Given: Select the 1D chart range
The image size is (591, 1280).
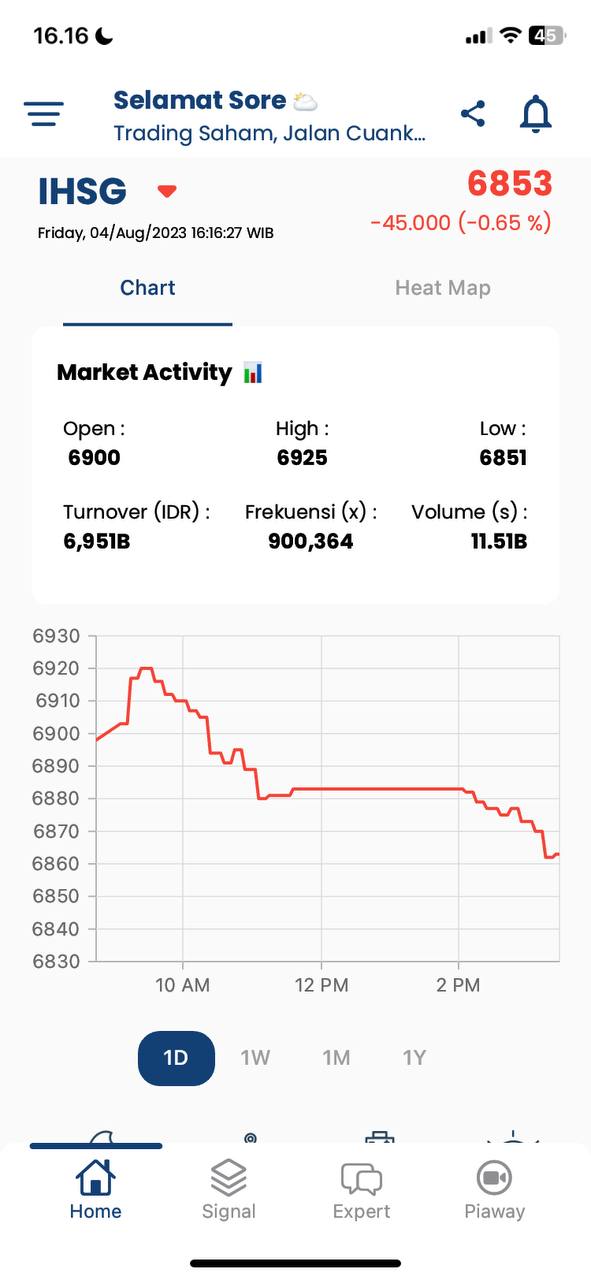Looking at the screenshot, I should (176, 1058).
